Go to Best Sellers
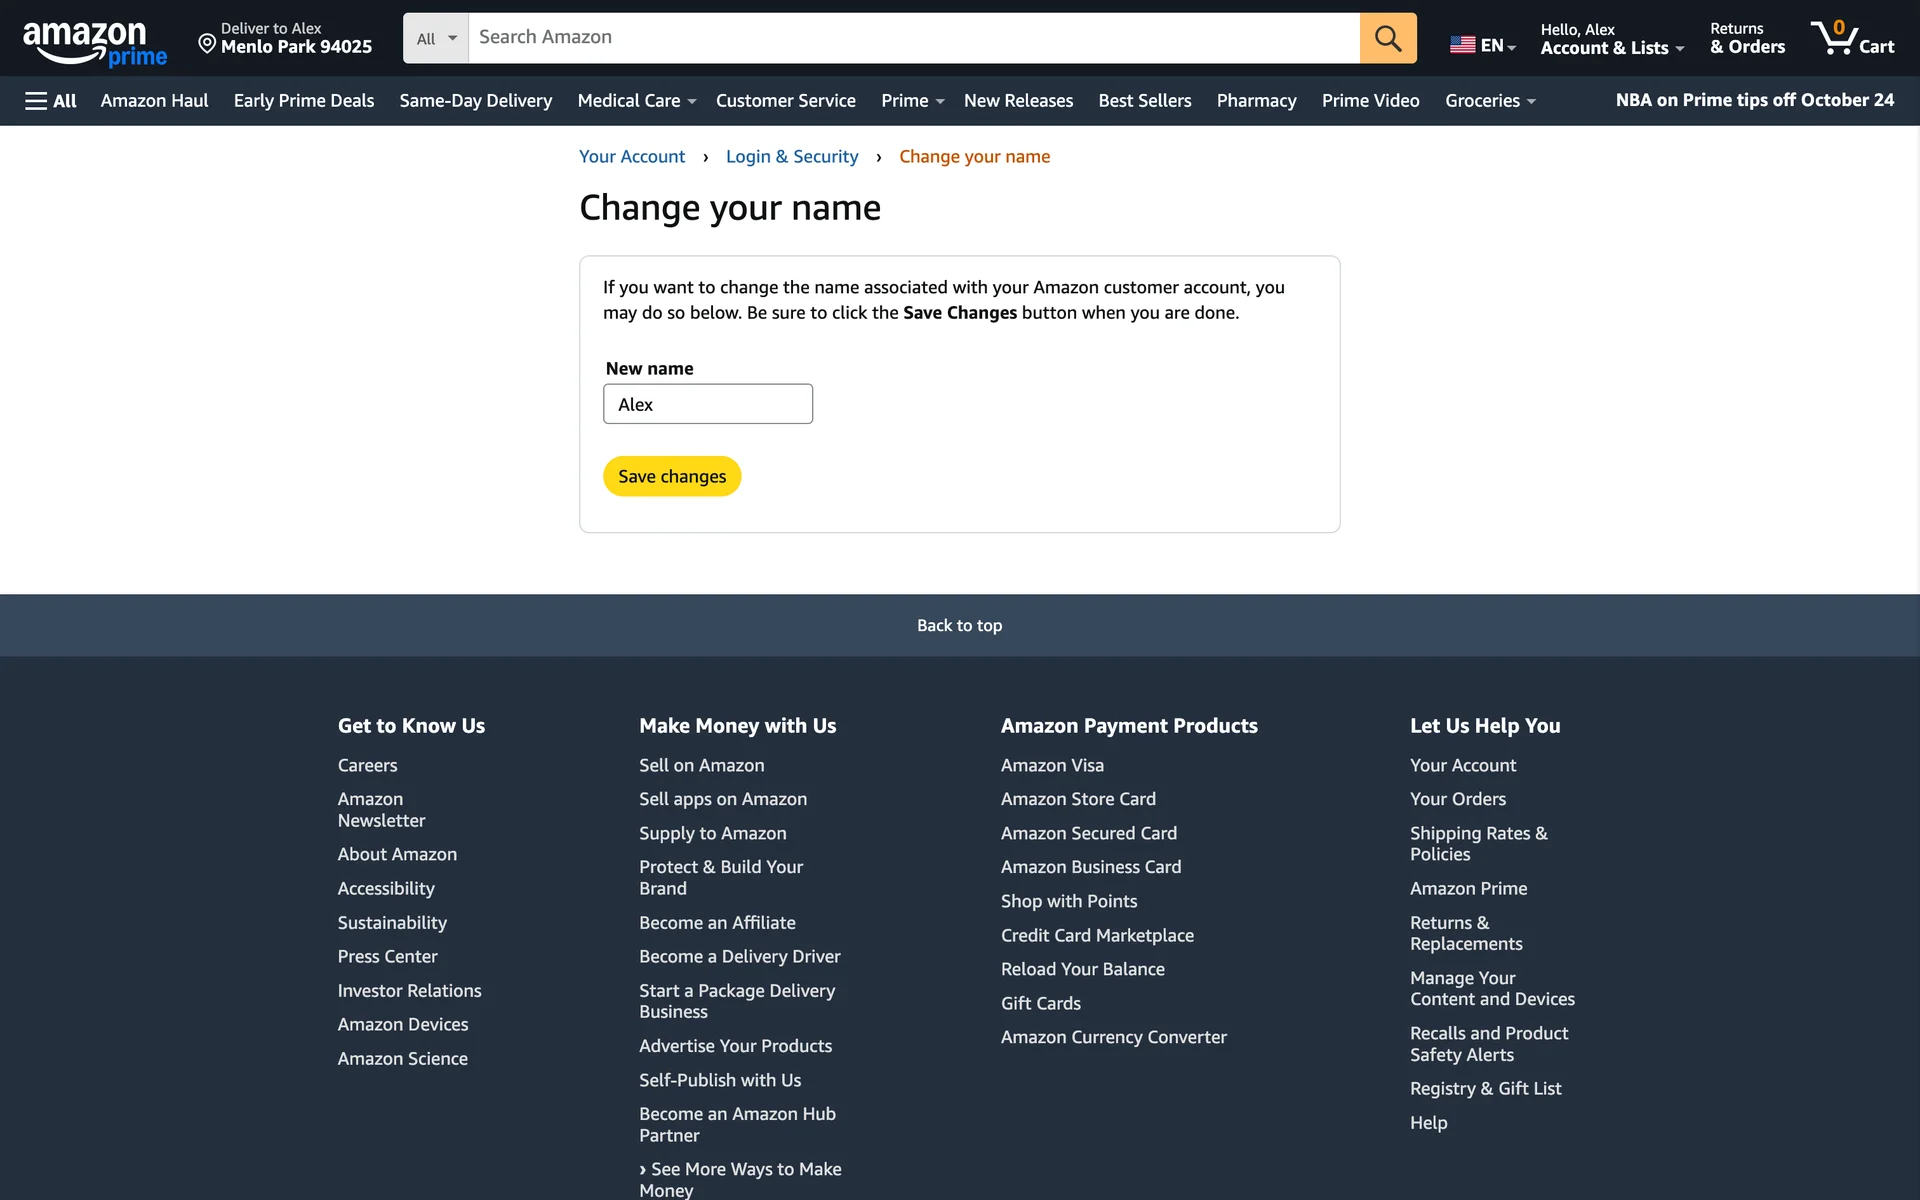The image size is (1920, 1200). point(1144,101)
